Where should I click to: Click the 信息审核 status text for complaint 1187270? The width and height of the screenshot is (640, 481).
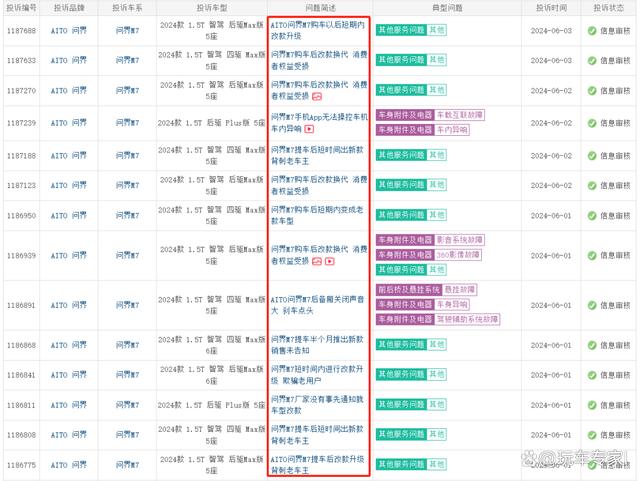[x=615, y=91]
